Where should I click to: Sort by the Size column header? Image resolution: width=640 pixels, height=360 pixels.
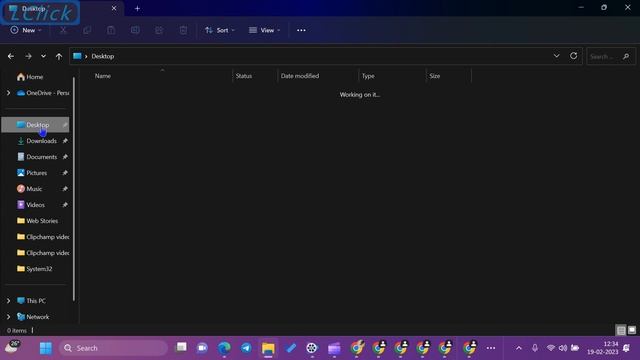click(435, 76)
